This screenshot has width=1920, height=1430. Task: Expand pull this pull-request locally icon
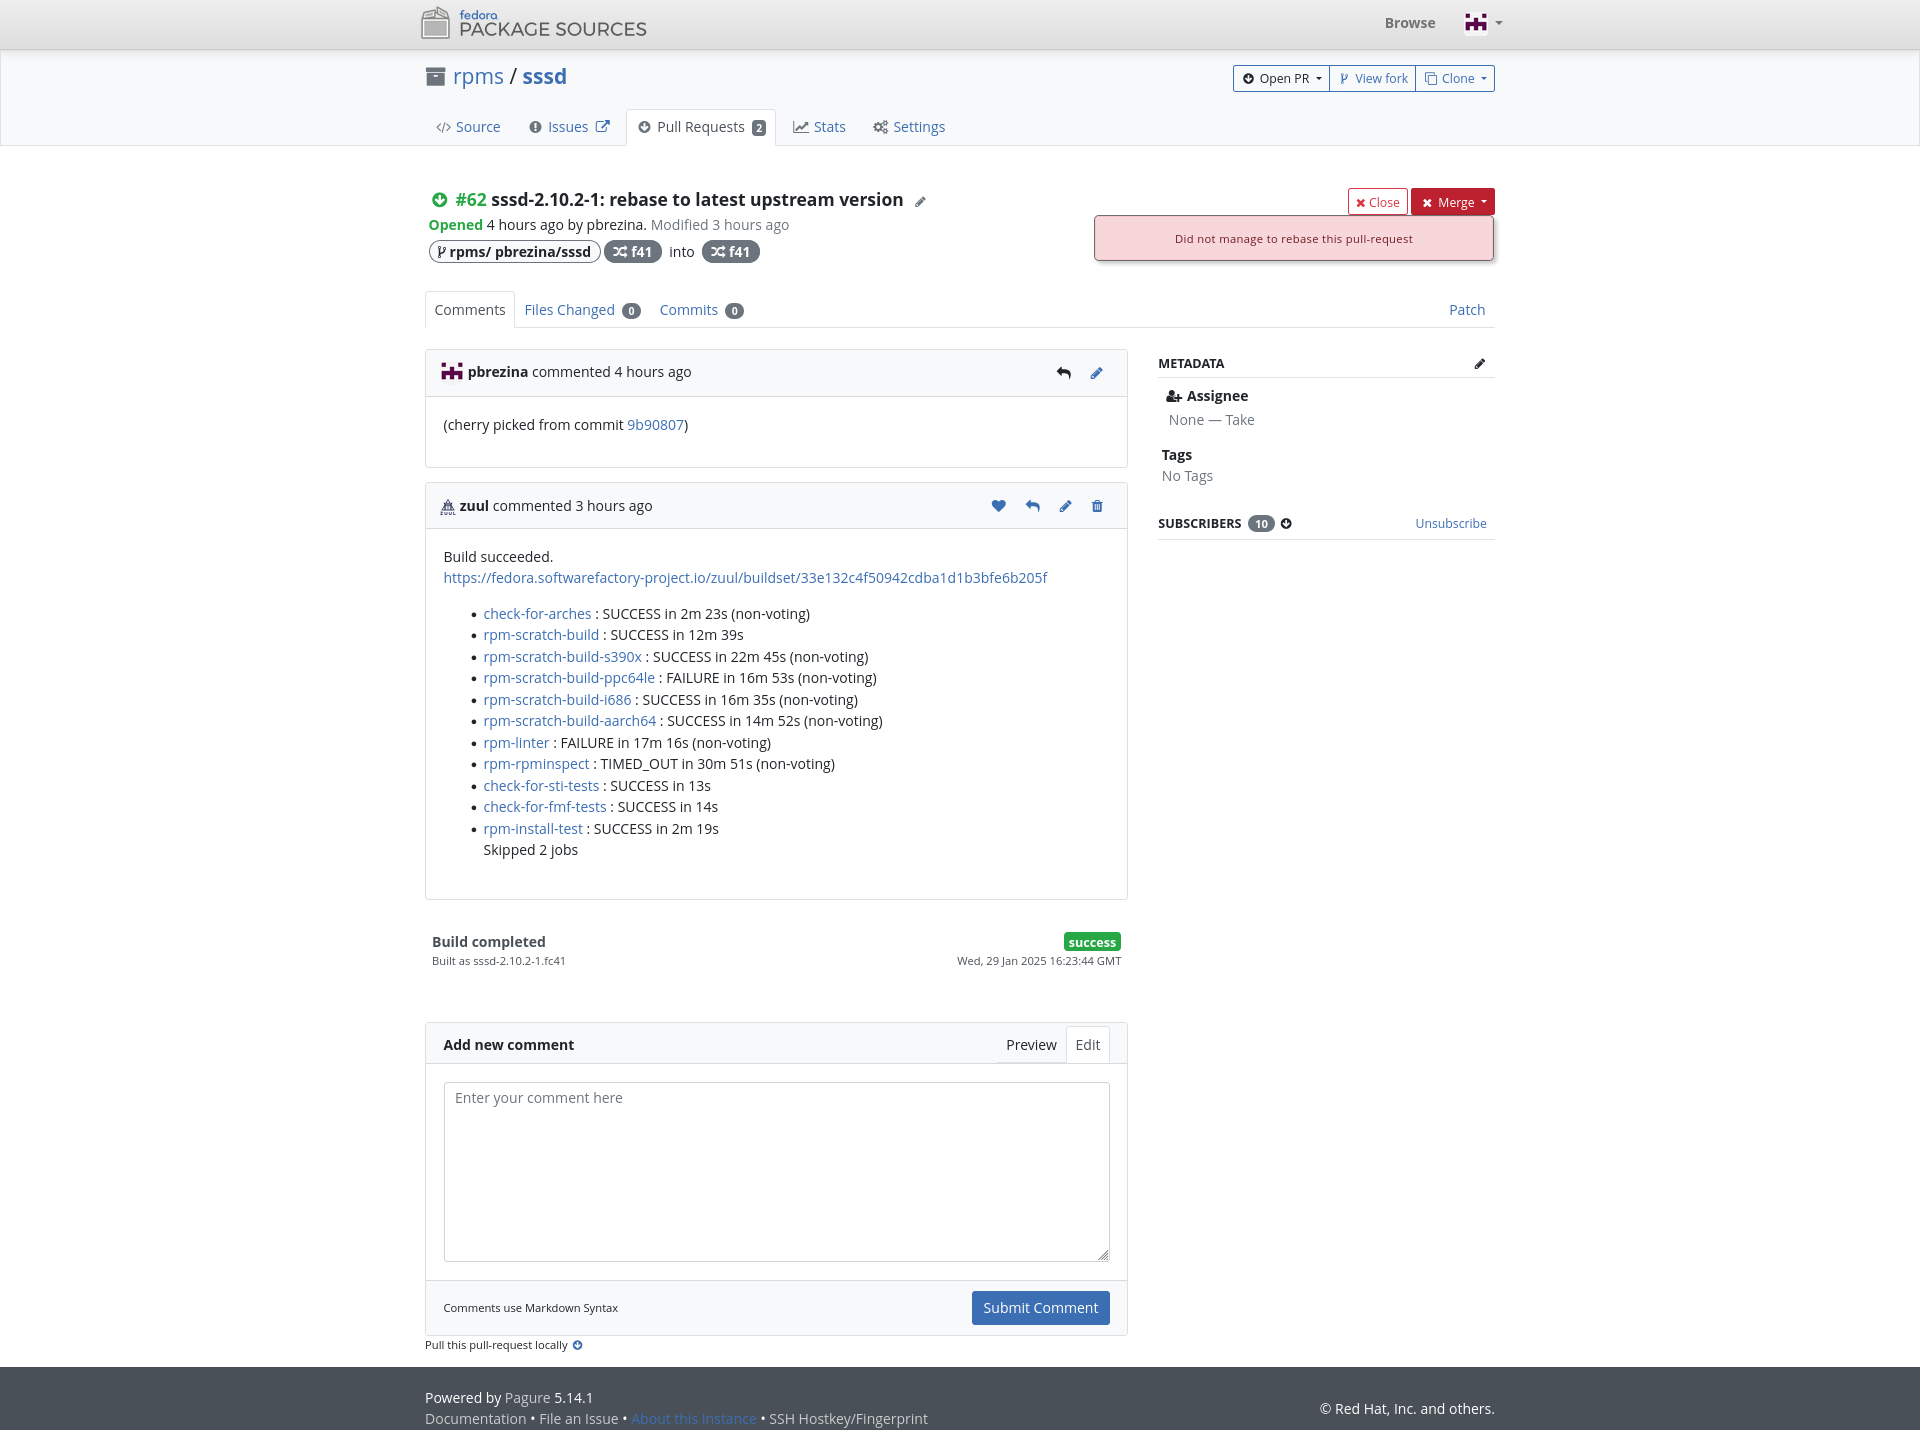(577, 1345)
